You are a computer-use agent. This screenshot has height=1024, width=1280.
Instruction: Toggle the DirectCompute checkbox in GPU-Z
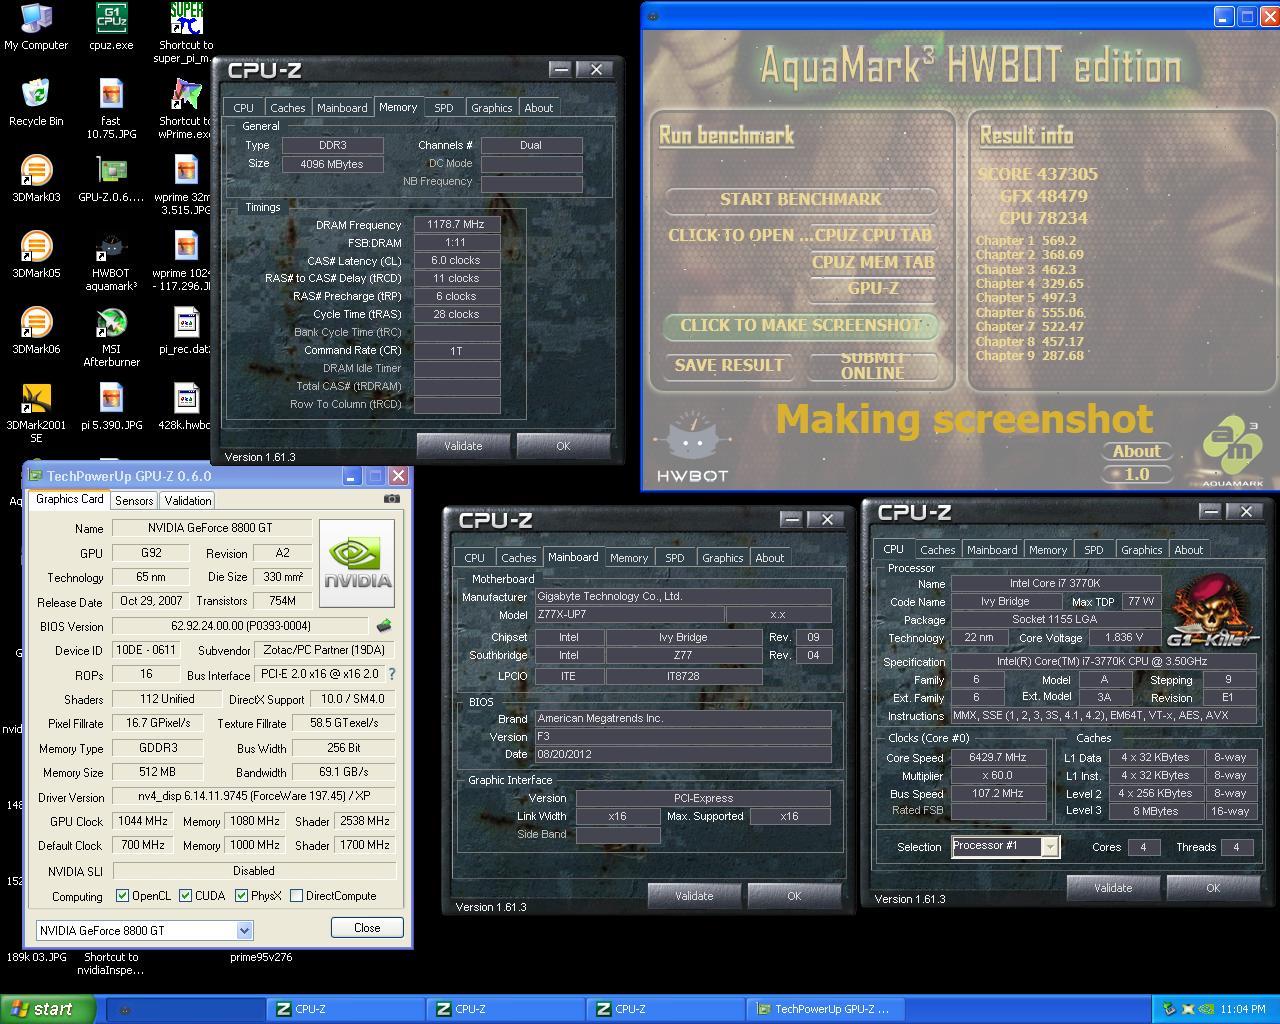coord(296,895)
